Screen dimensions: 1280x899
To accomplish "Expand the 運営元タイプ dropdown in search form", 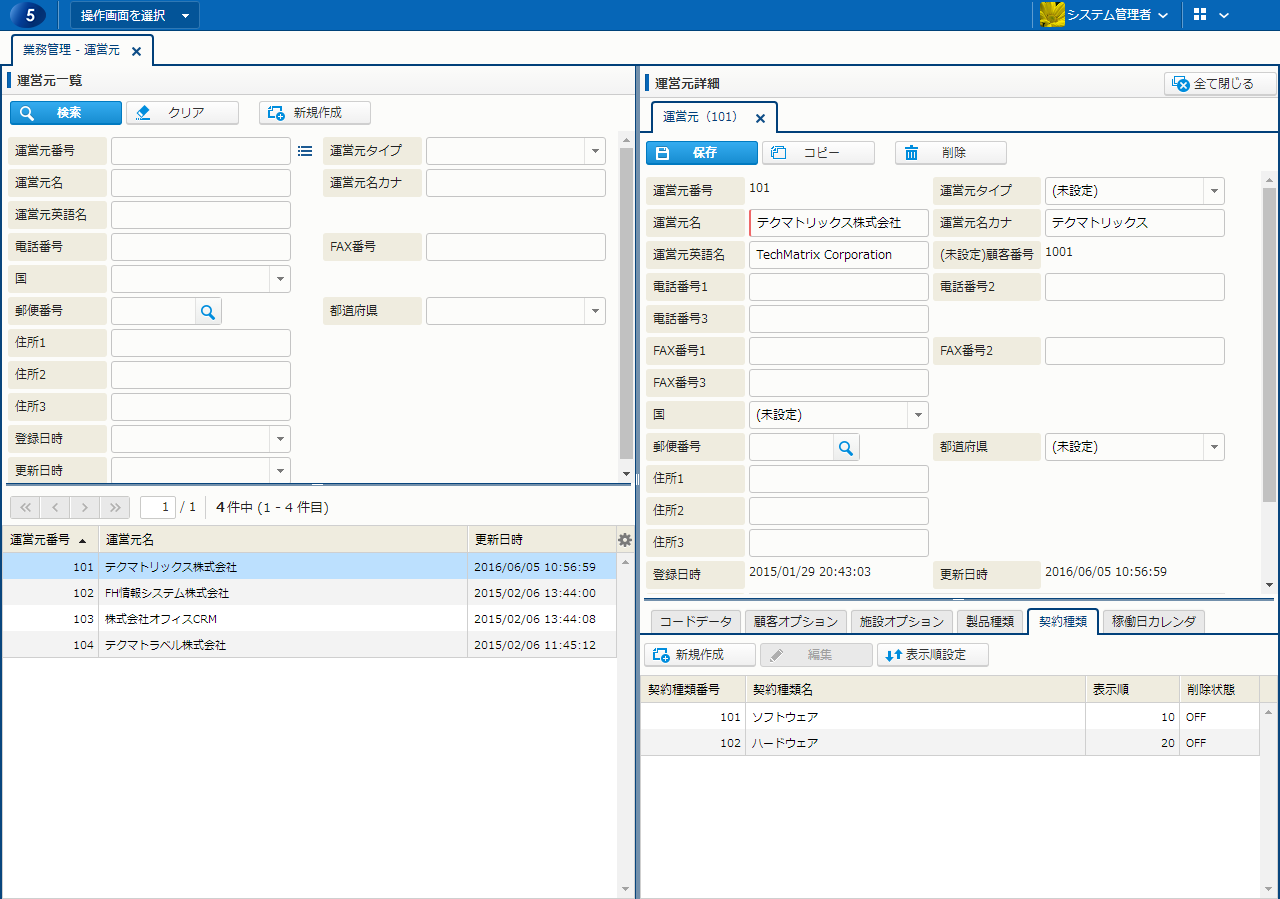I will pyautogui.click(x=595, y=151).
